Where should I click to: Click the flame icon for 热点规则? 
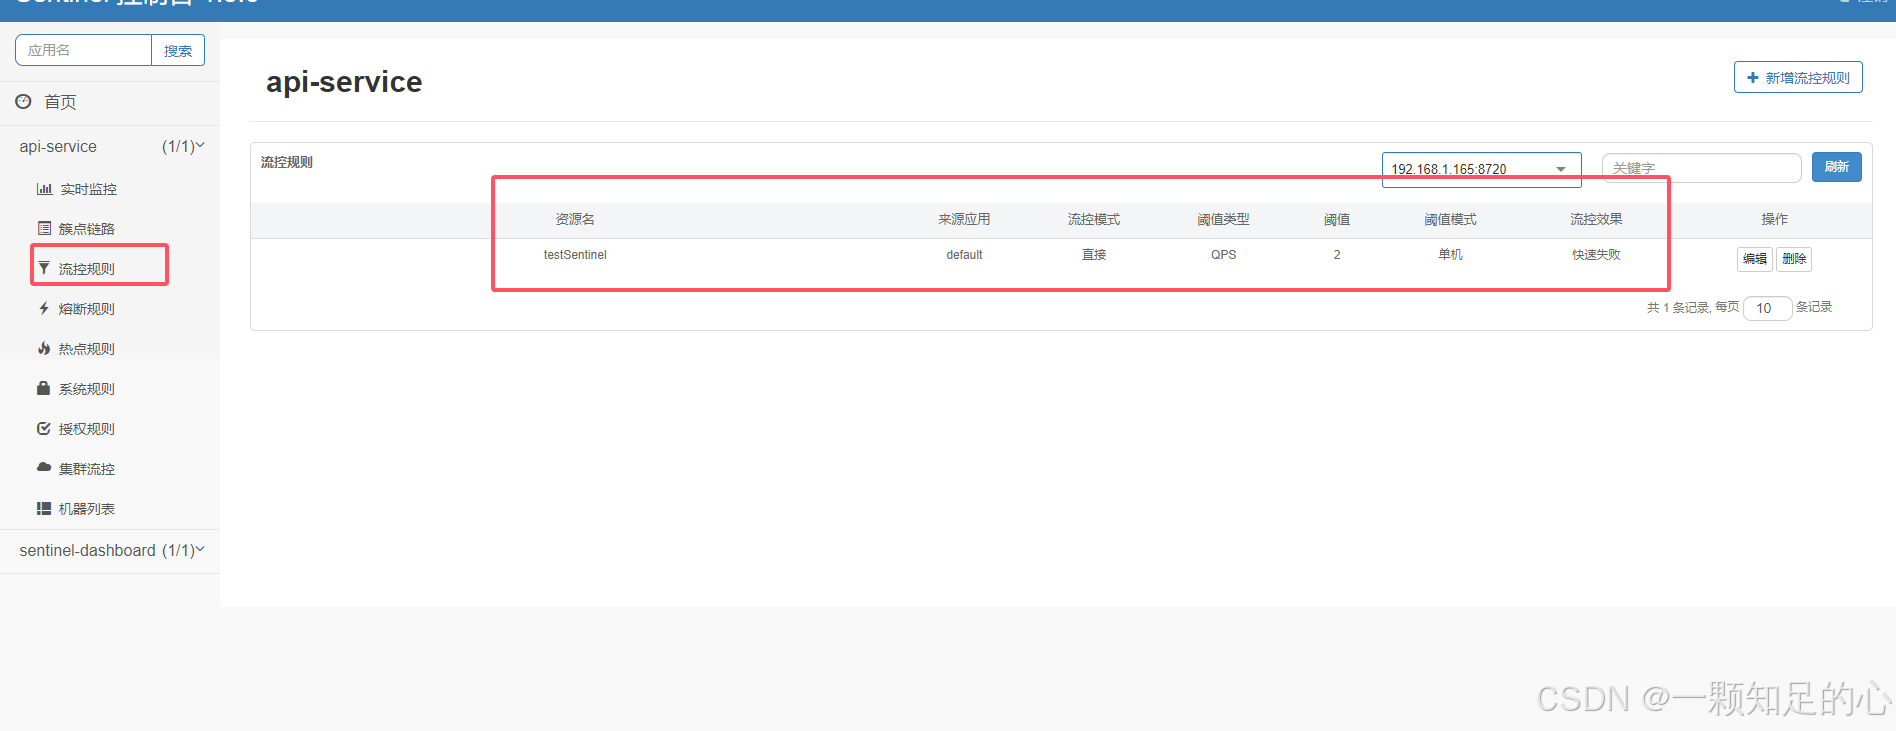pos(44,348)
